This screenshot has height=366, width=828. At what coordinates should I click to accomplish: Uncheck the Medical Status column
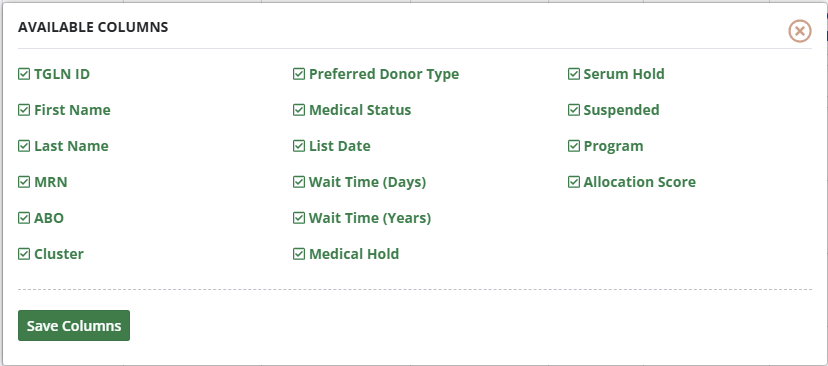coord(299,110)
